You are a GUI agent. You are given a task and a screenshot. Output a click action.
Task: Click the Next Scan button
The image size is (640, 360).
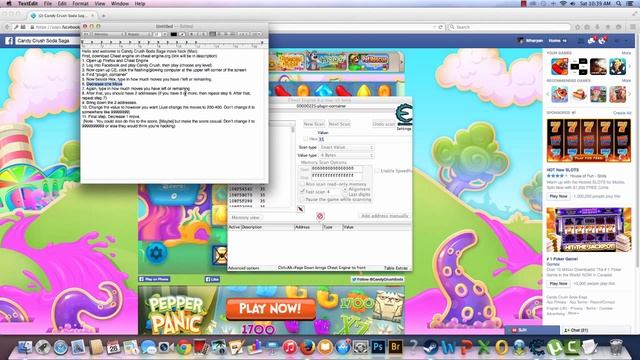(339, 124)
